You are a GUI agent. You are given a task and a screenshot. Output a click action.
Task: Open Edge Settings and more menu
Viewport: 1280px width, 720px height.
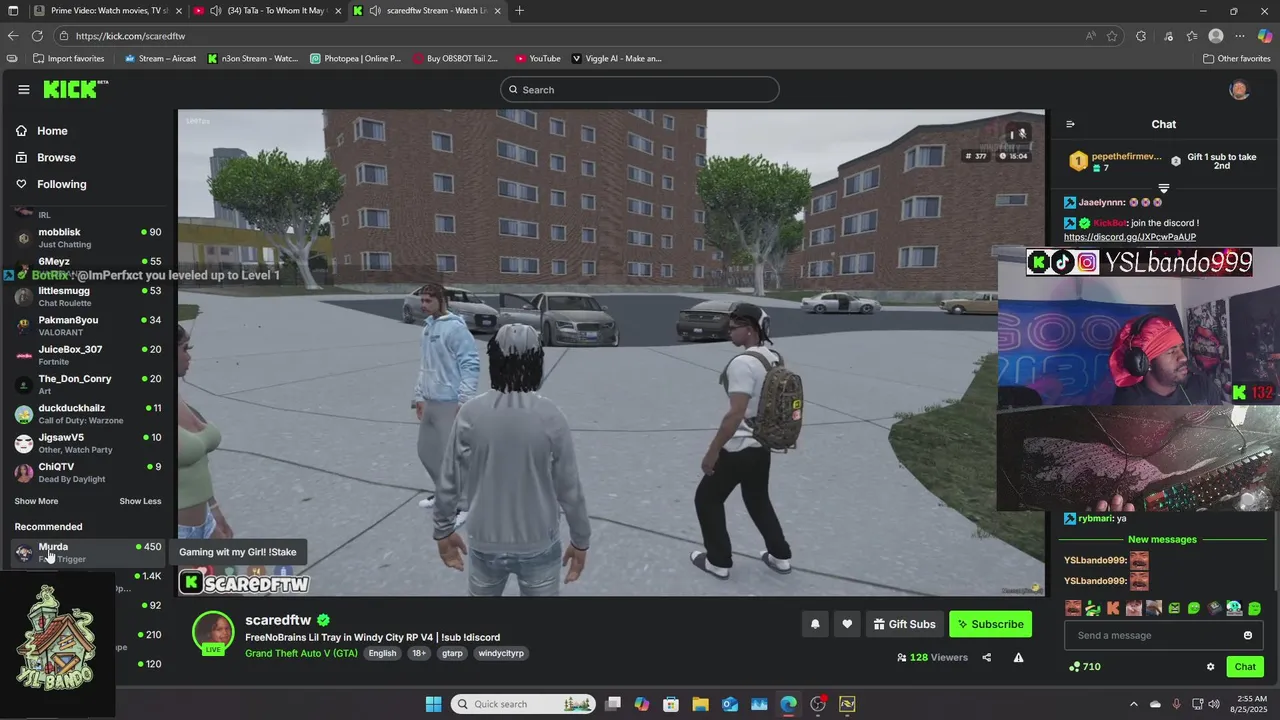click(1240, 36)
